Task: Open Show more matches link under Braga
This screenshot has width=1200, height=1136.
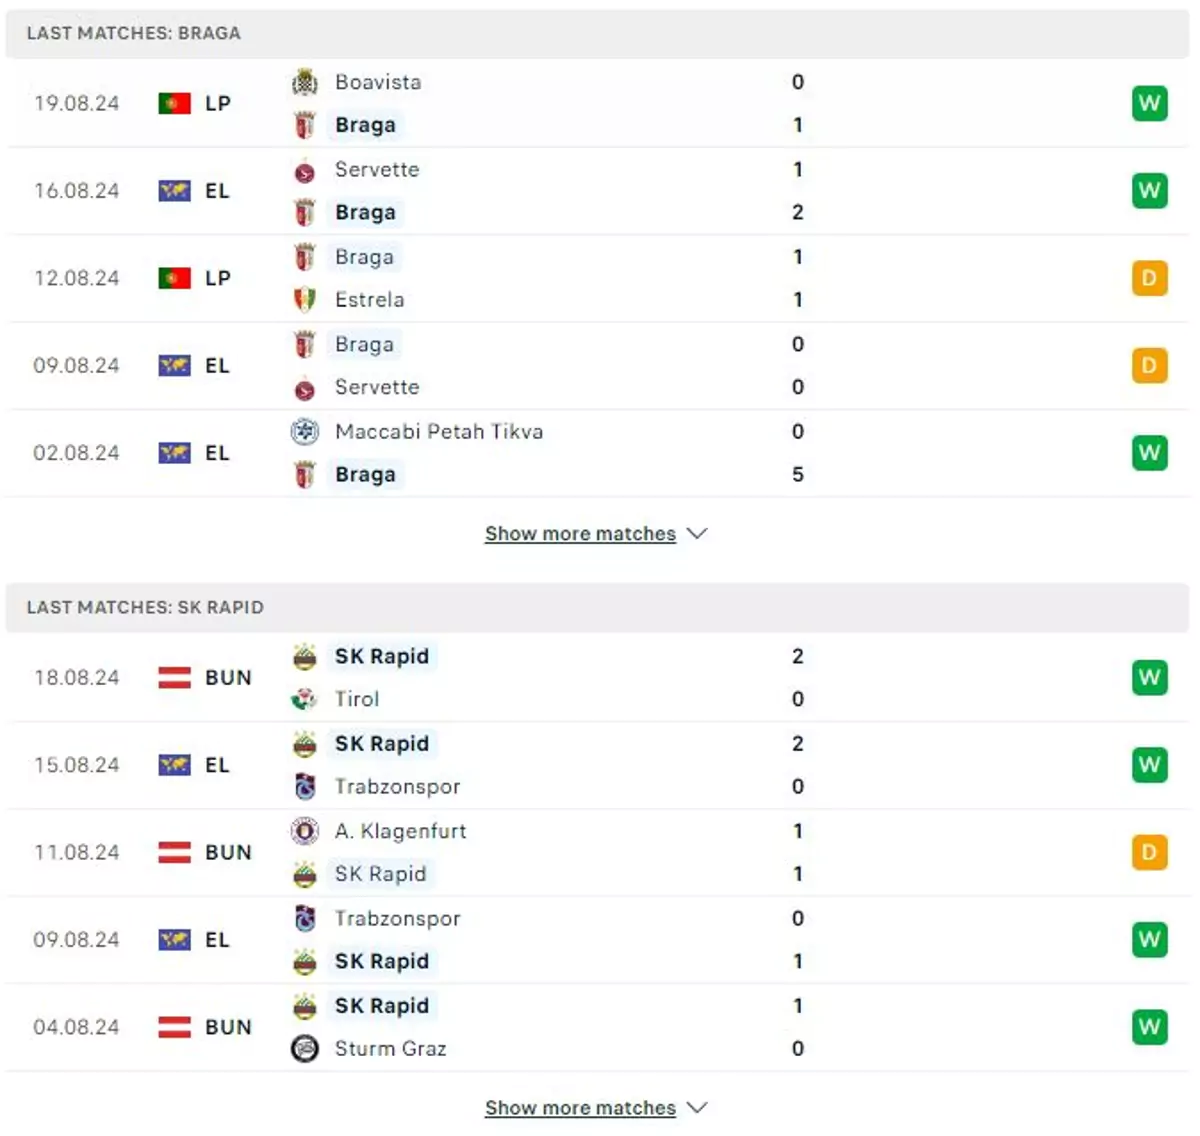Action: pos(580,534)
